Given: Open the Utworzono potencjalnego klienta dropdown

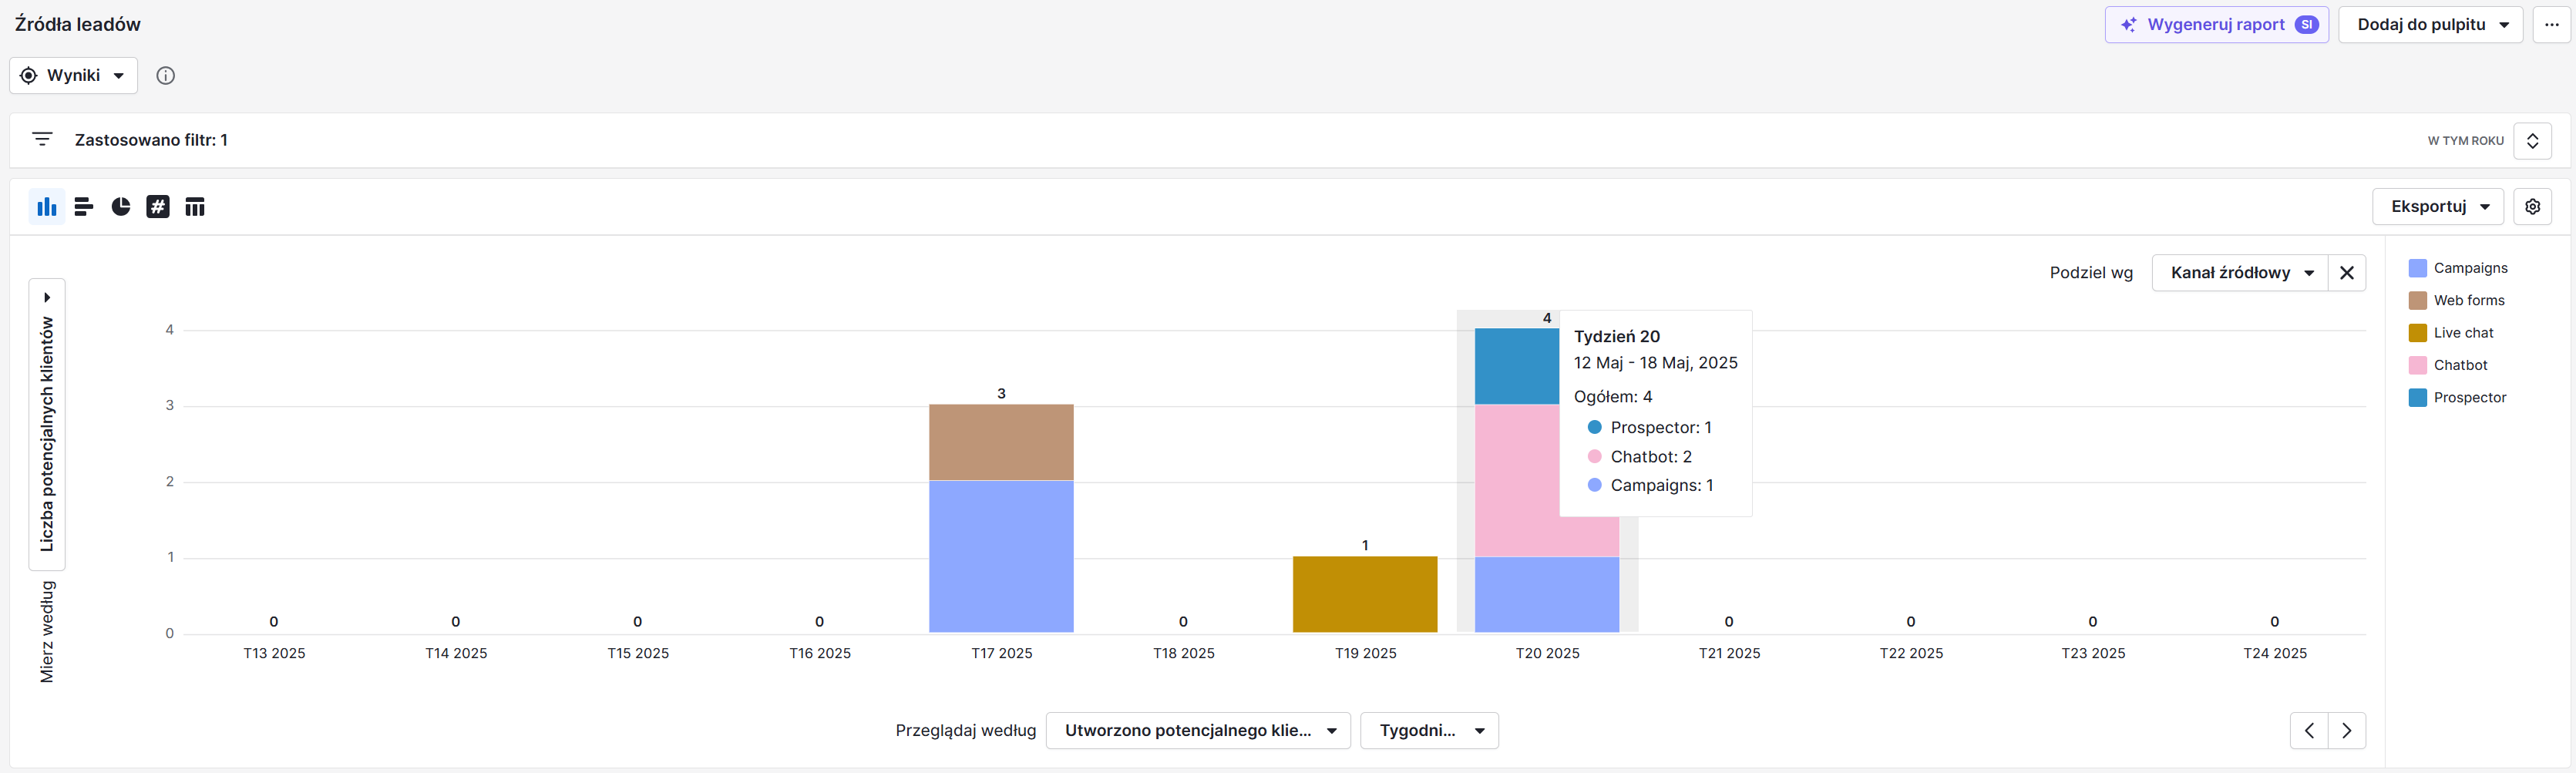Looking at the screenshot, I should coord(1198,731).
